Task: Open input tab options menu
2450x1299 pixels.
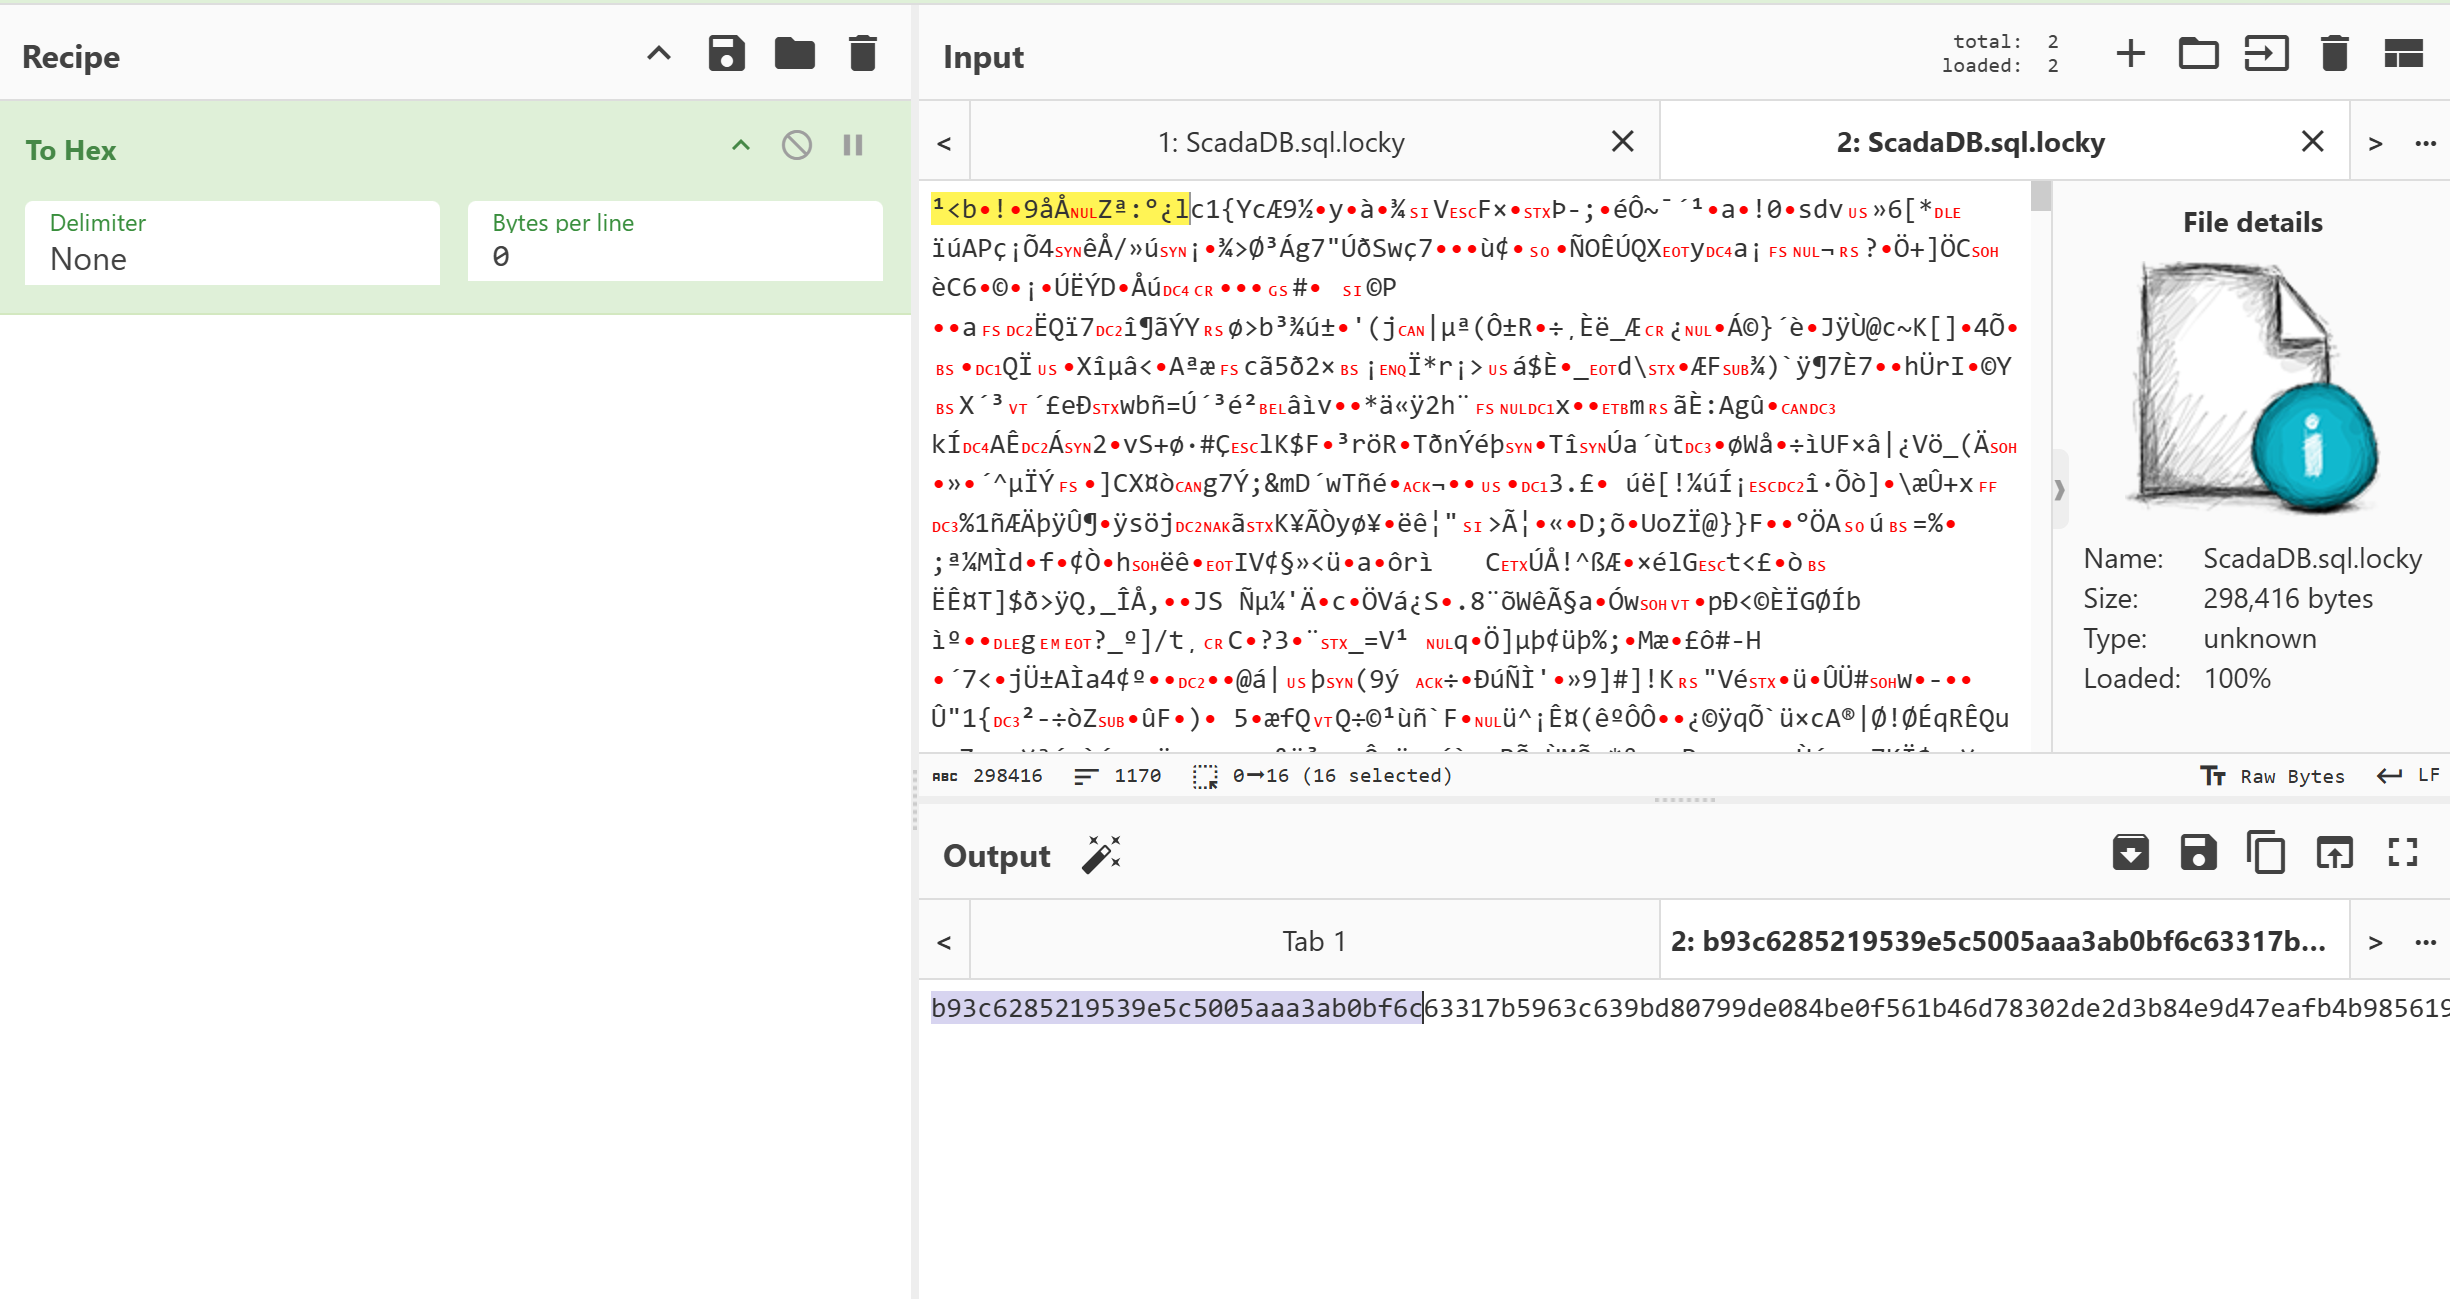Action: [x=2425, y=143]
